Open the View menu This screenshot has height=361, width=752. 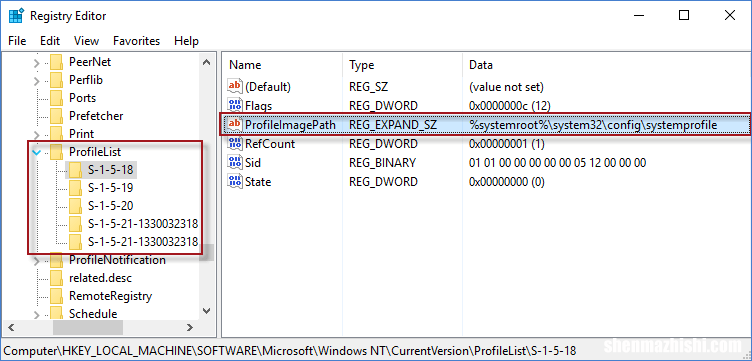[x=86, y=41]
